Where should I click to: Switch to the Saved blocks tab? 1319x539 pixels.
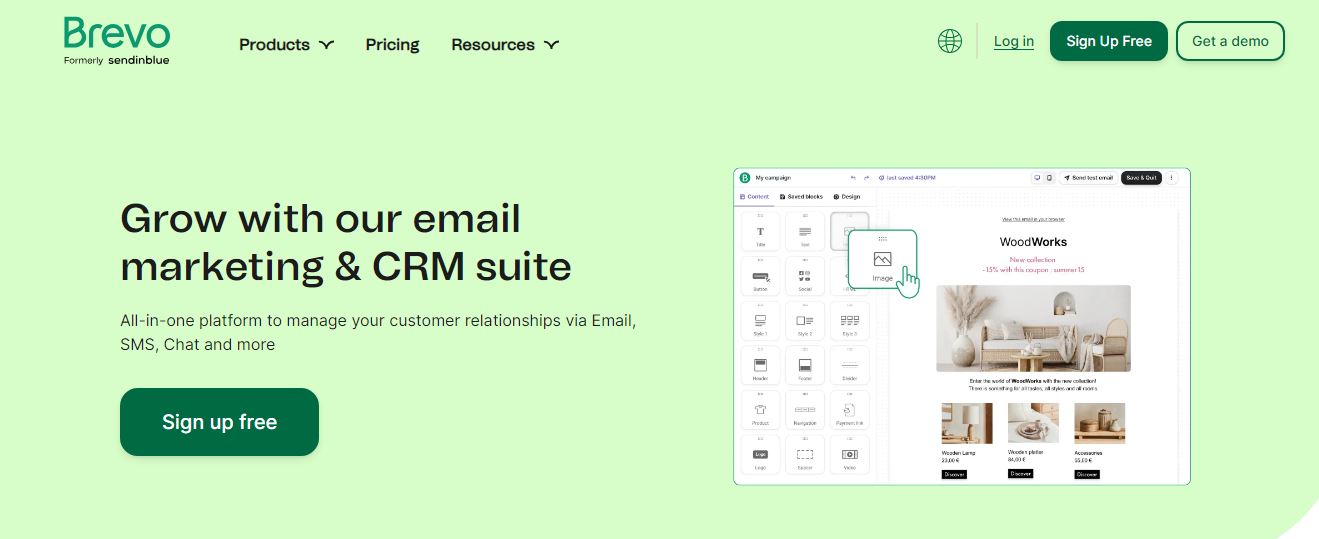801,197
